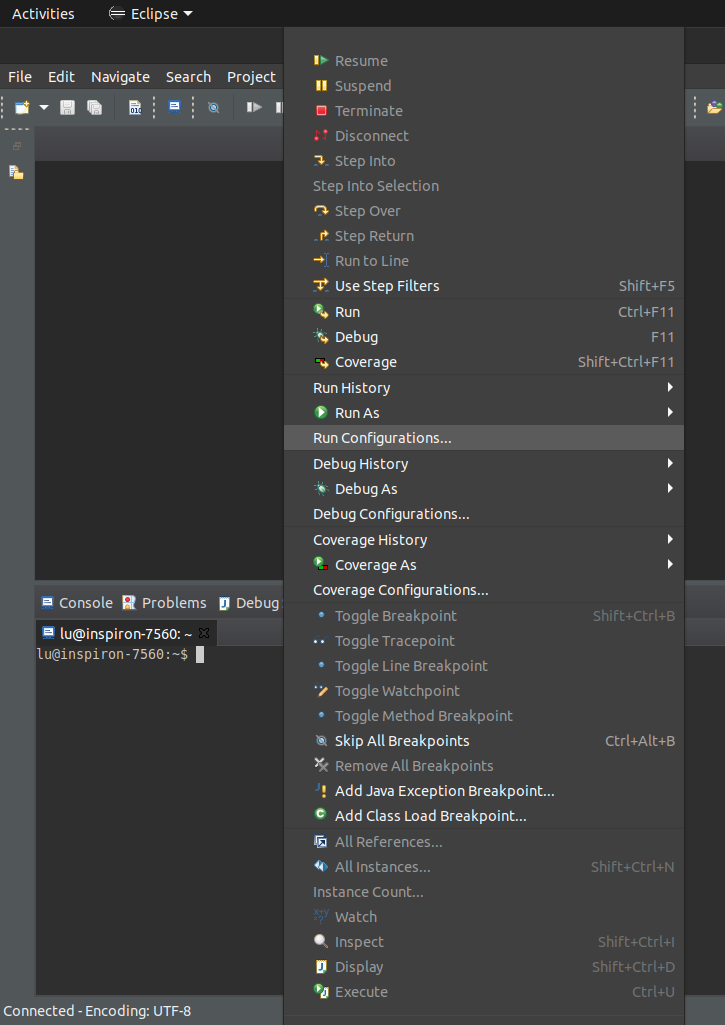Expand the Coverage History submenu

point(484,540)
